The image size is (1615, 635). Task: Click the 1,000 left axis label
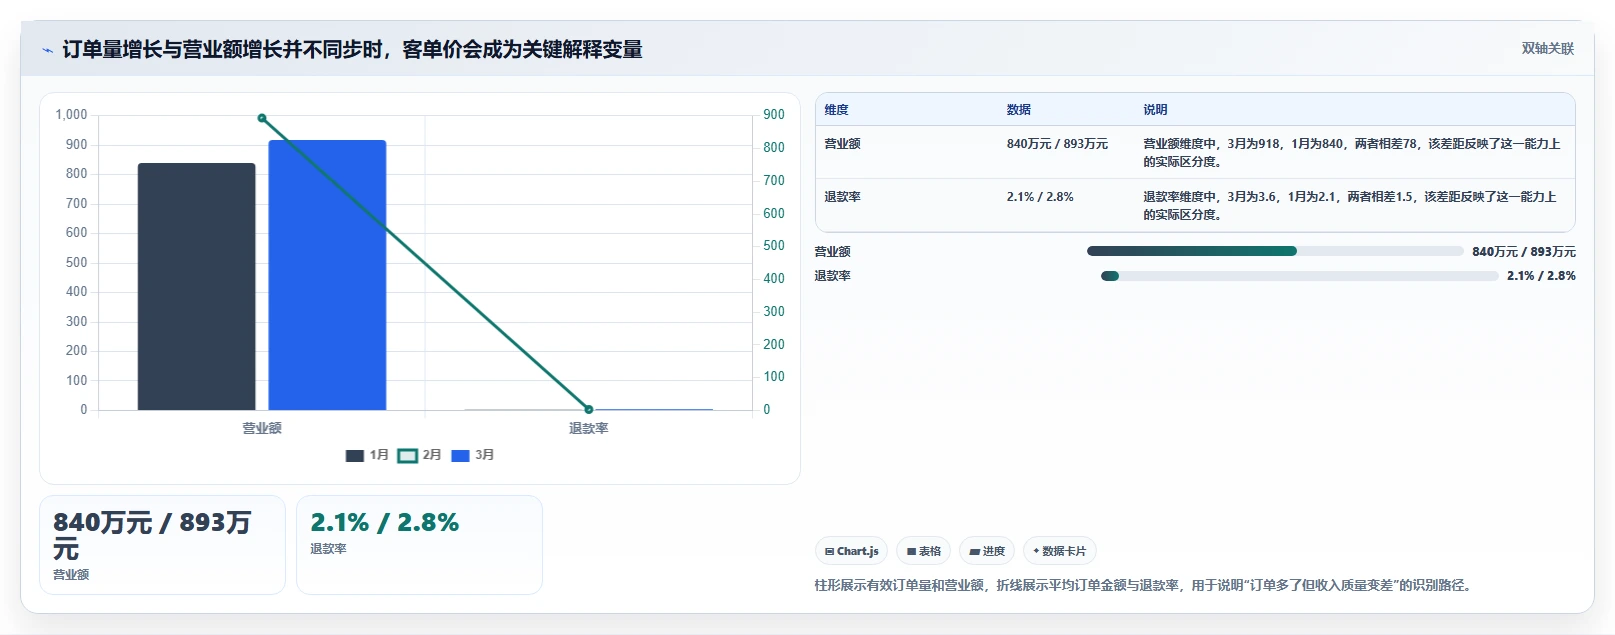71,115
